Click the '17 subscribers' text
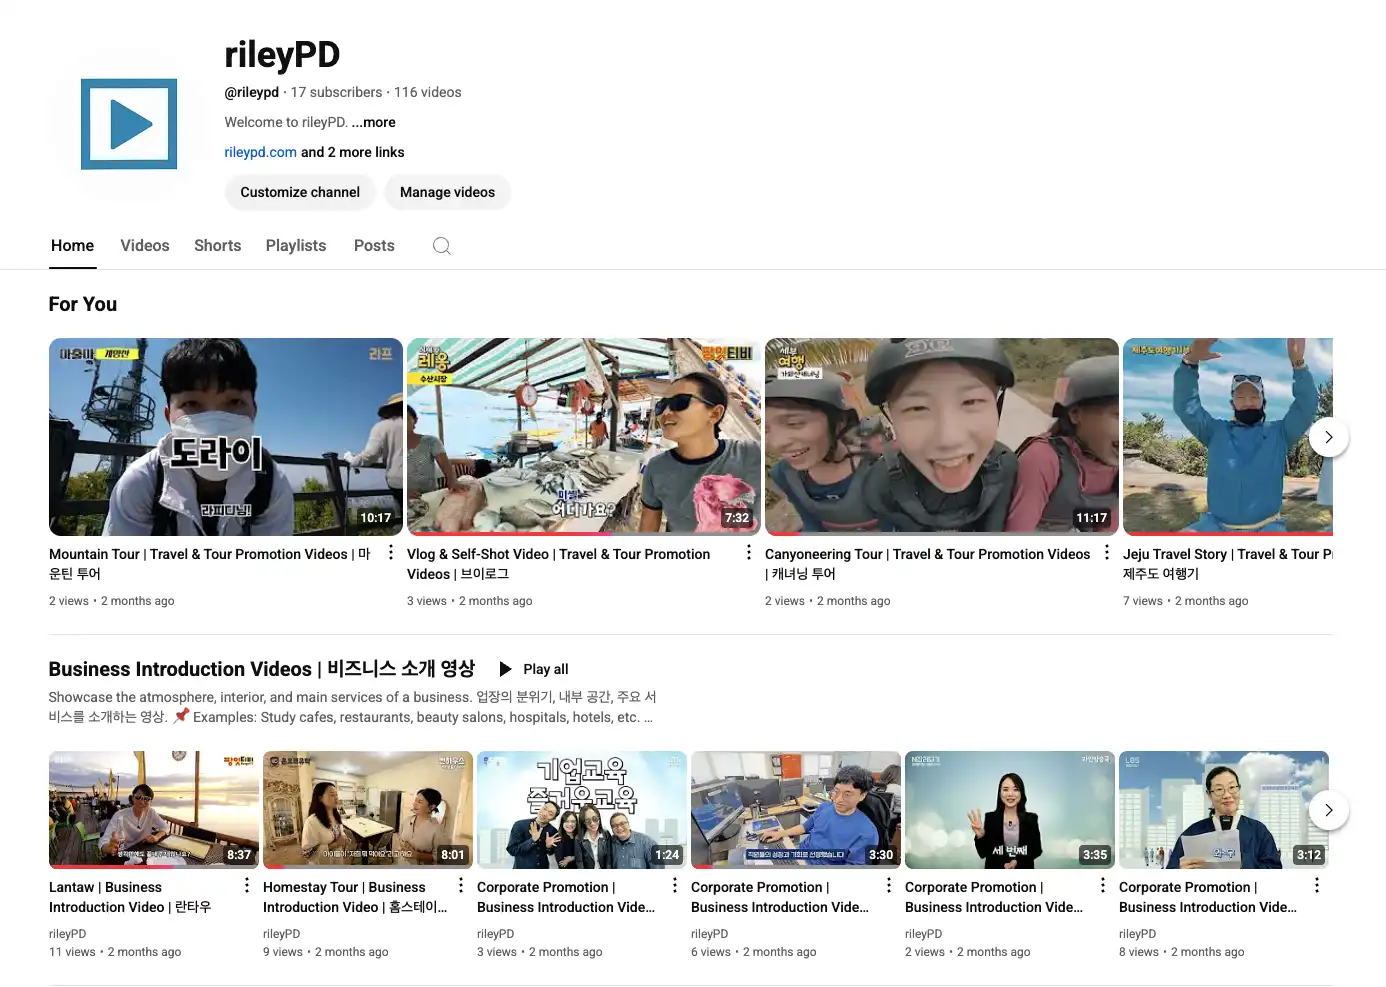 (x=336, y=92)
